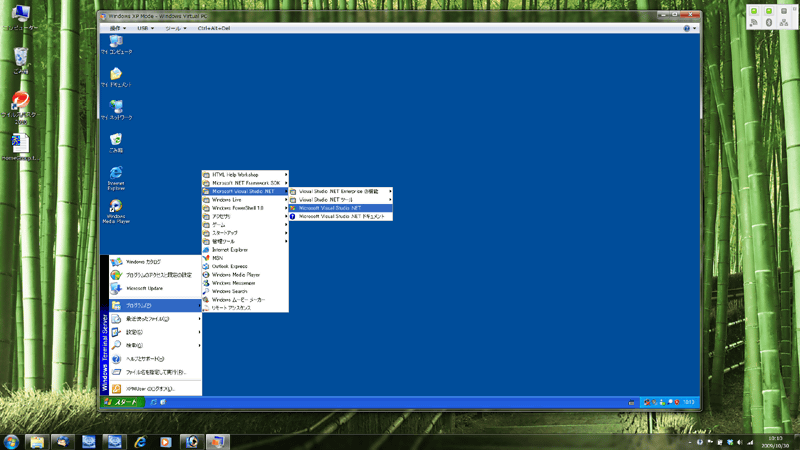
Task: Open Help and Support in start menu
Action: click(x=156, y=359)
